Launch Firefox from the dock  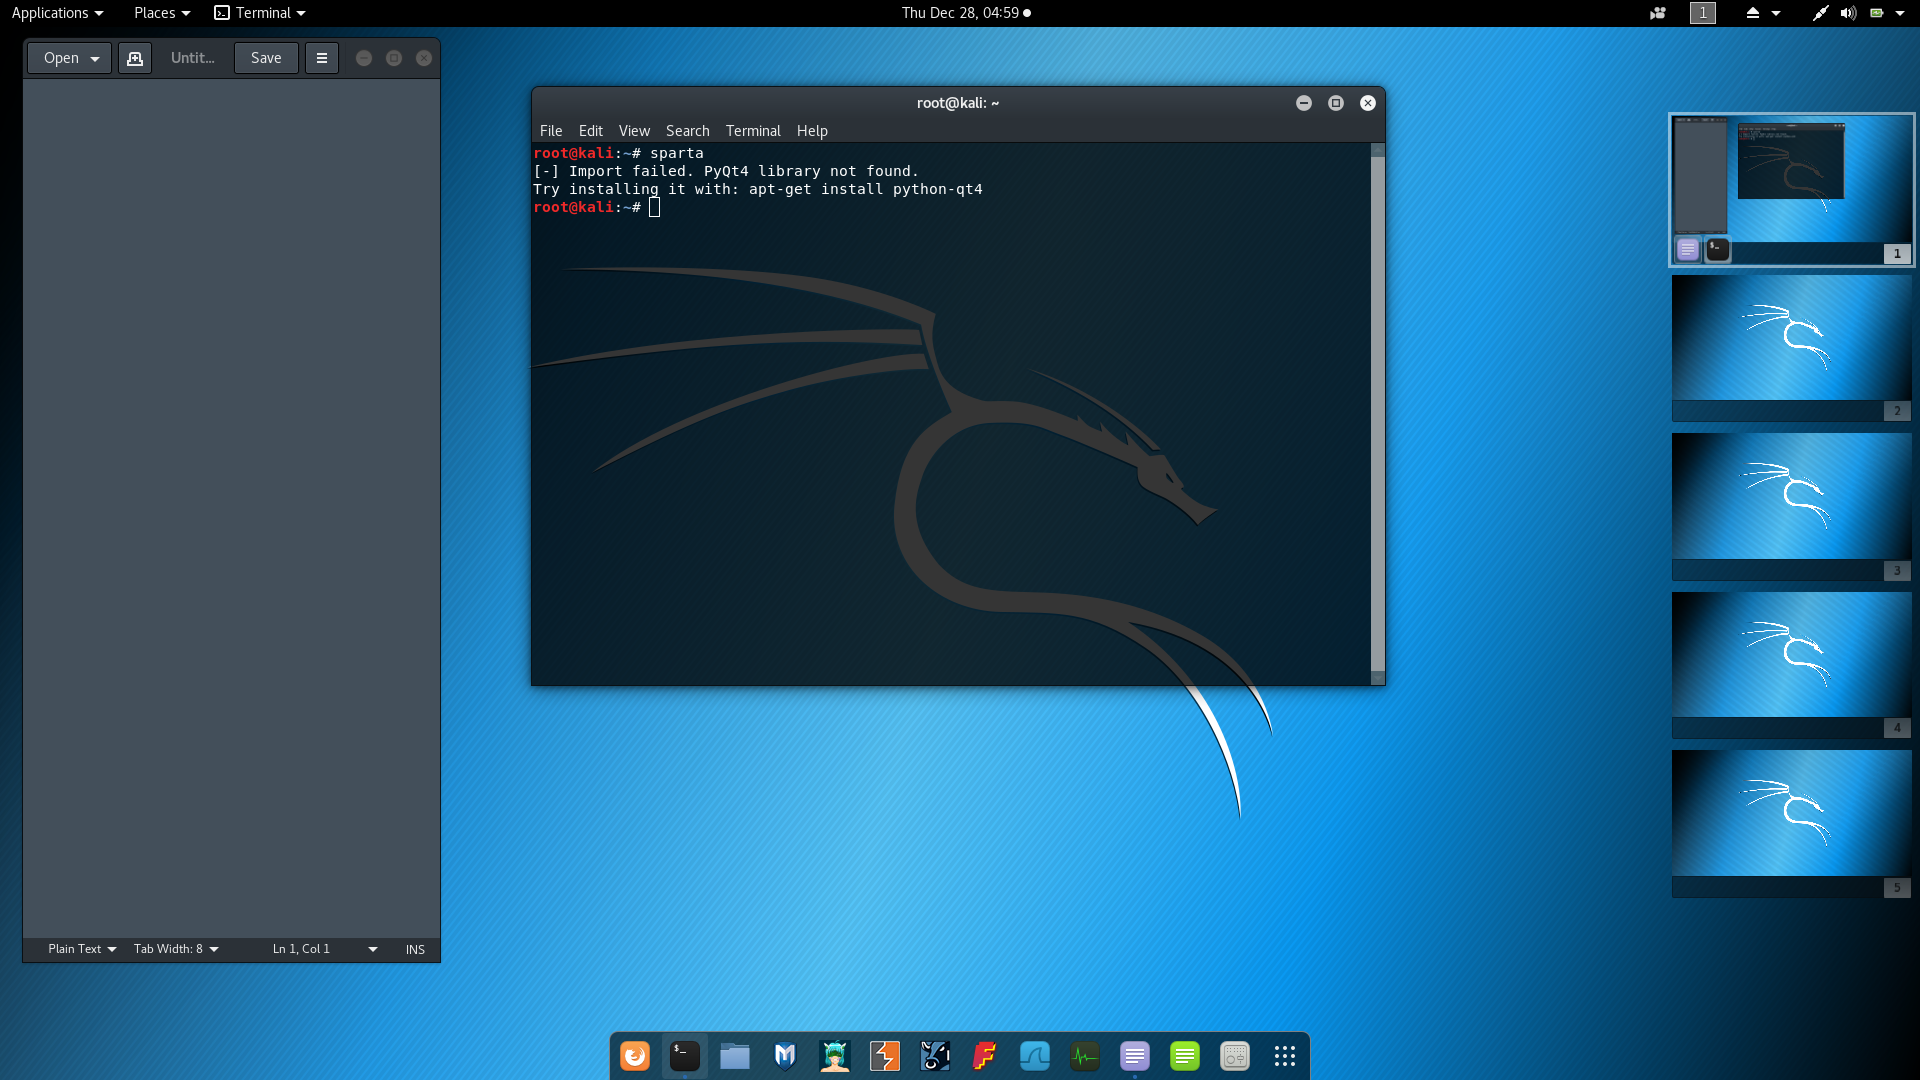click(x=635, y=1056)
